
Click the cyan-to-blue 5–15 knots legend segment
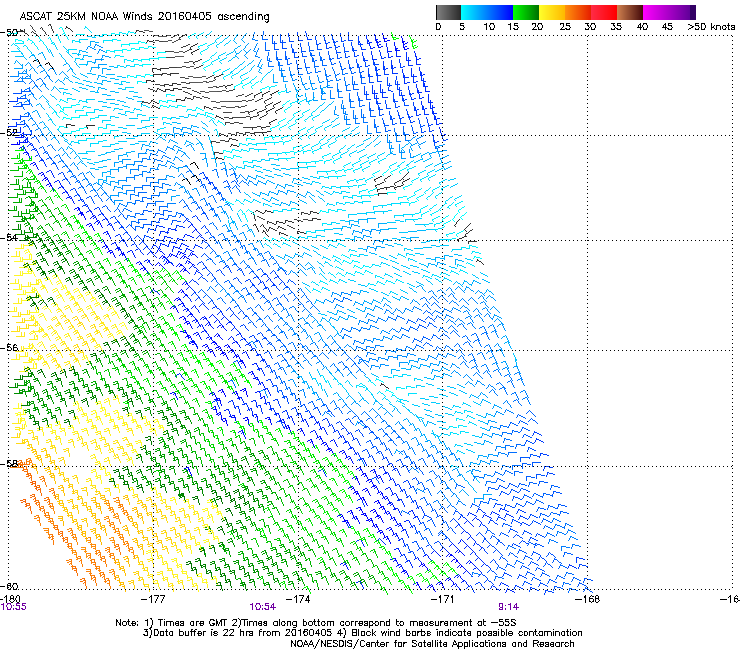click(x=487, y=12)
